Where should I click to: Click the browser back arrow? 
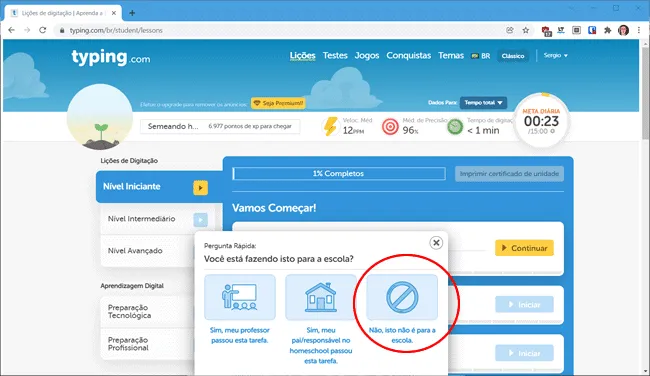pyautogui.click(x=11, y=30)
